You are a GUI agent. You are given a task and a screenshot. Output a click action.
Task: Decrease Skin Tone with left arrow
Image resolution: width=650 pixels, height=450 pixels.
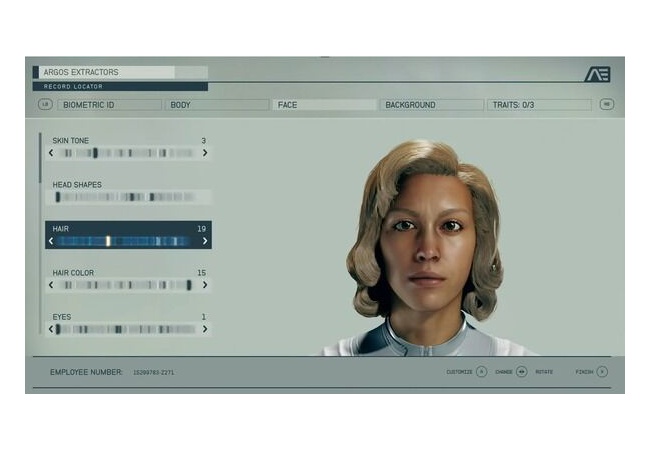pyautogui.click(x=51, y=153)
